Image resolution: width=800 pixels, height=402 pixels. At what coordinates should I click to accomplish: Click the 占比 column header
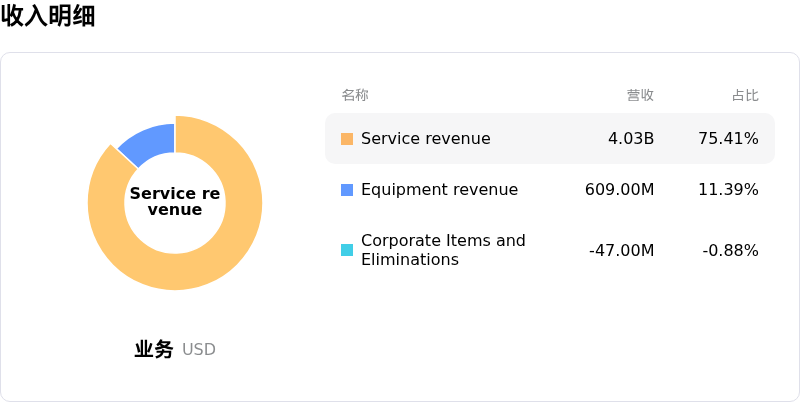point(745,95)
